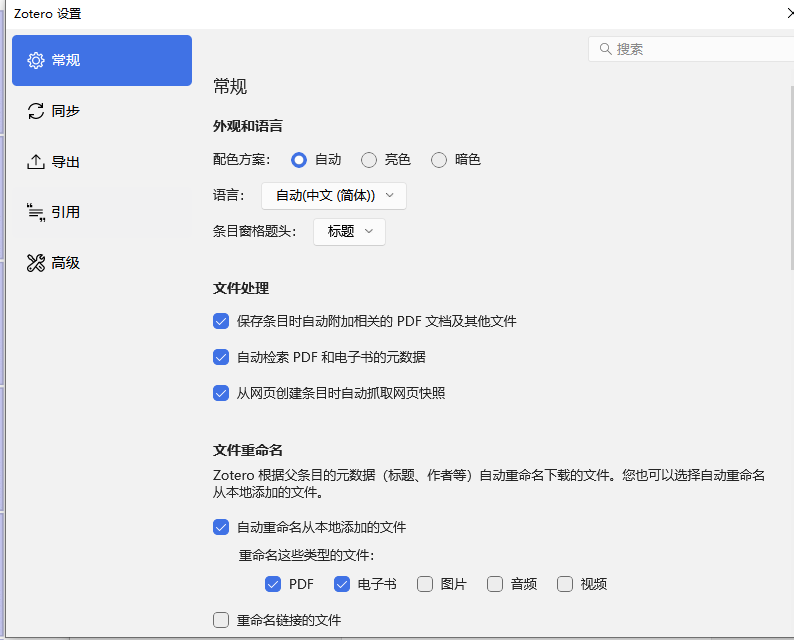Open the 常规 settings pane

click(102, 60)
